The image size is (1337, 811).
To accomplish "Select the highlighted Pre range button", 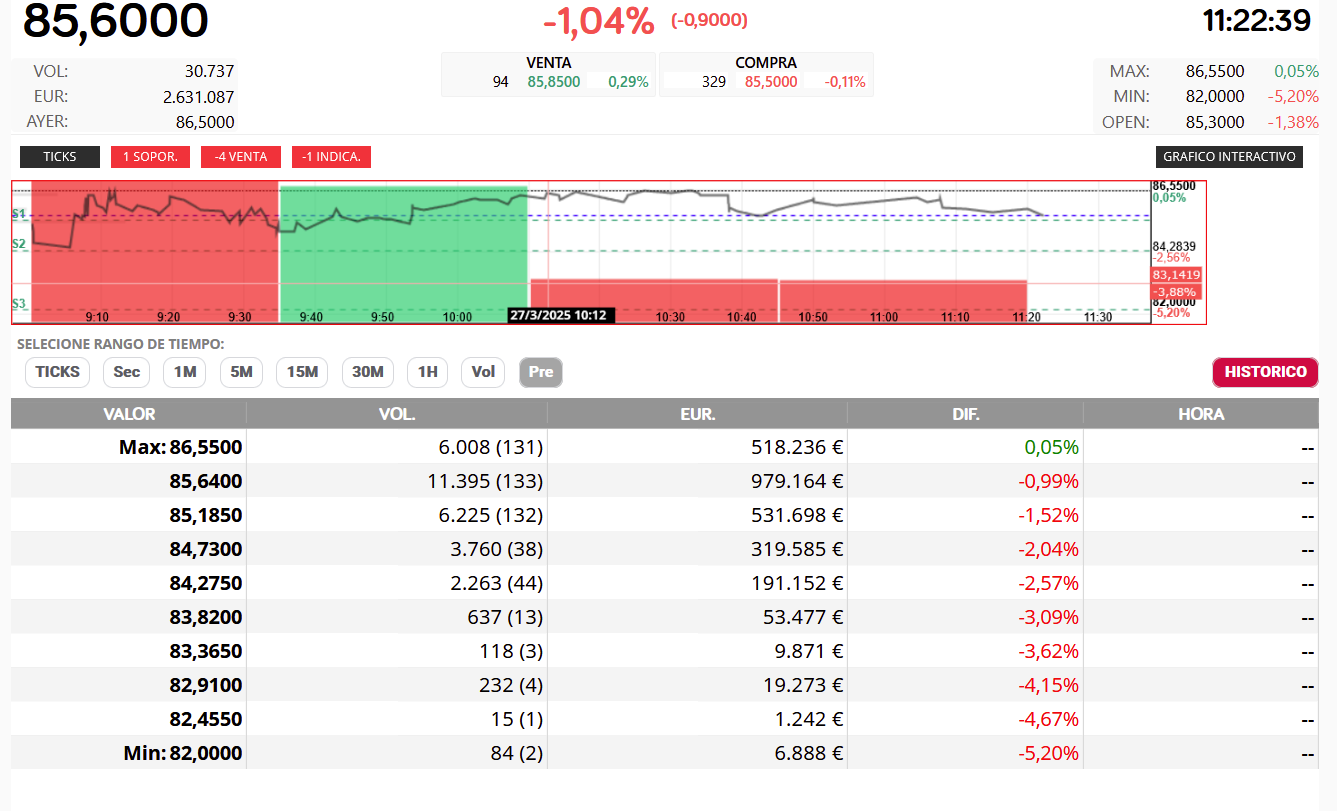I will pyautogui.click(x=541, y=372).
